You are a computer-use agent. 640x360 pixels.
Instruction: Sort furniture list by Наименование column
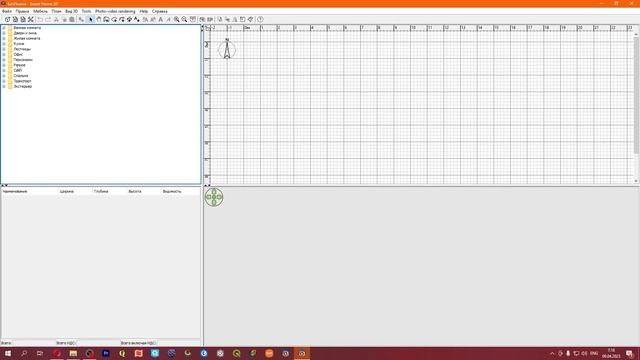coord(15,191)
